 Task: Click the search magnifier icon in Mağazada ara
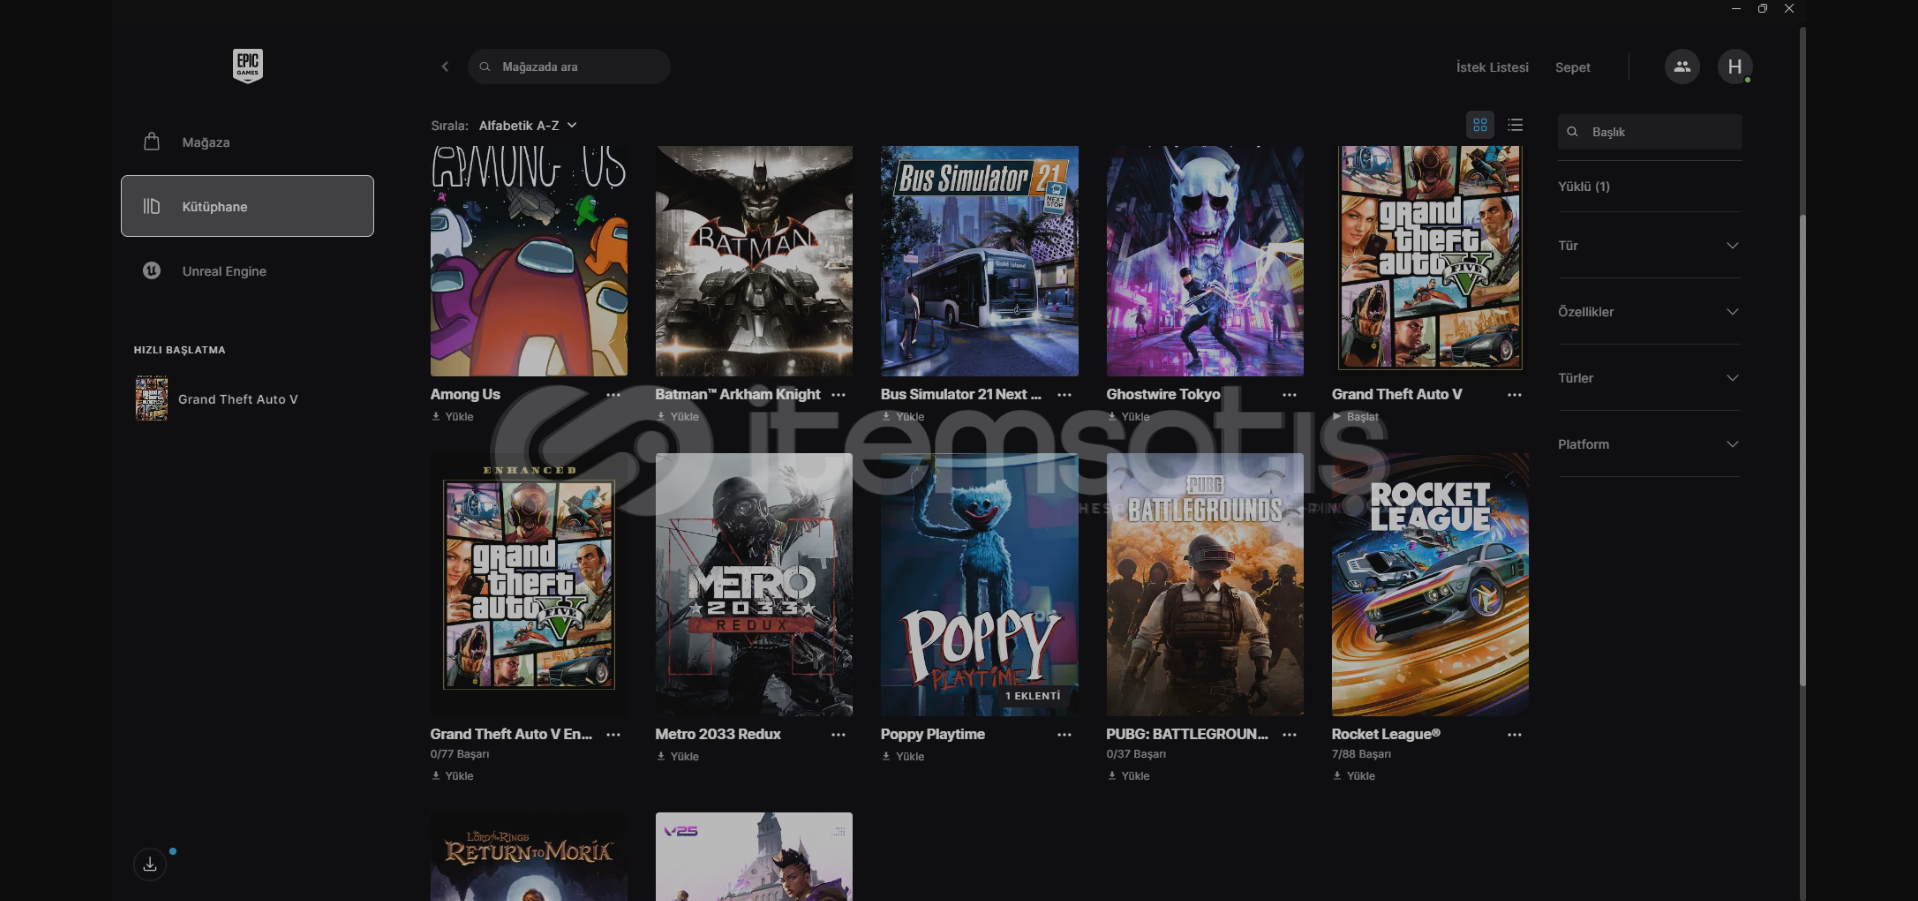(x=485, y=67)
